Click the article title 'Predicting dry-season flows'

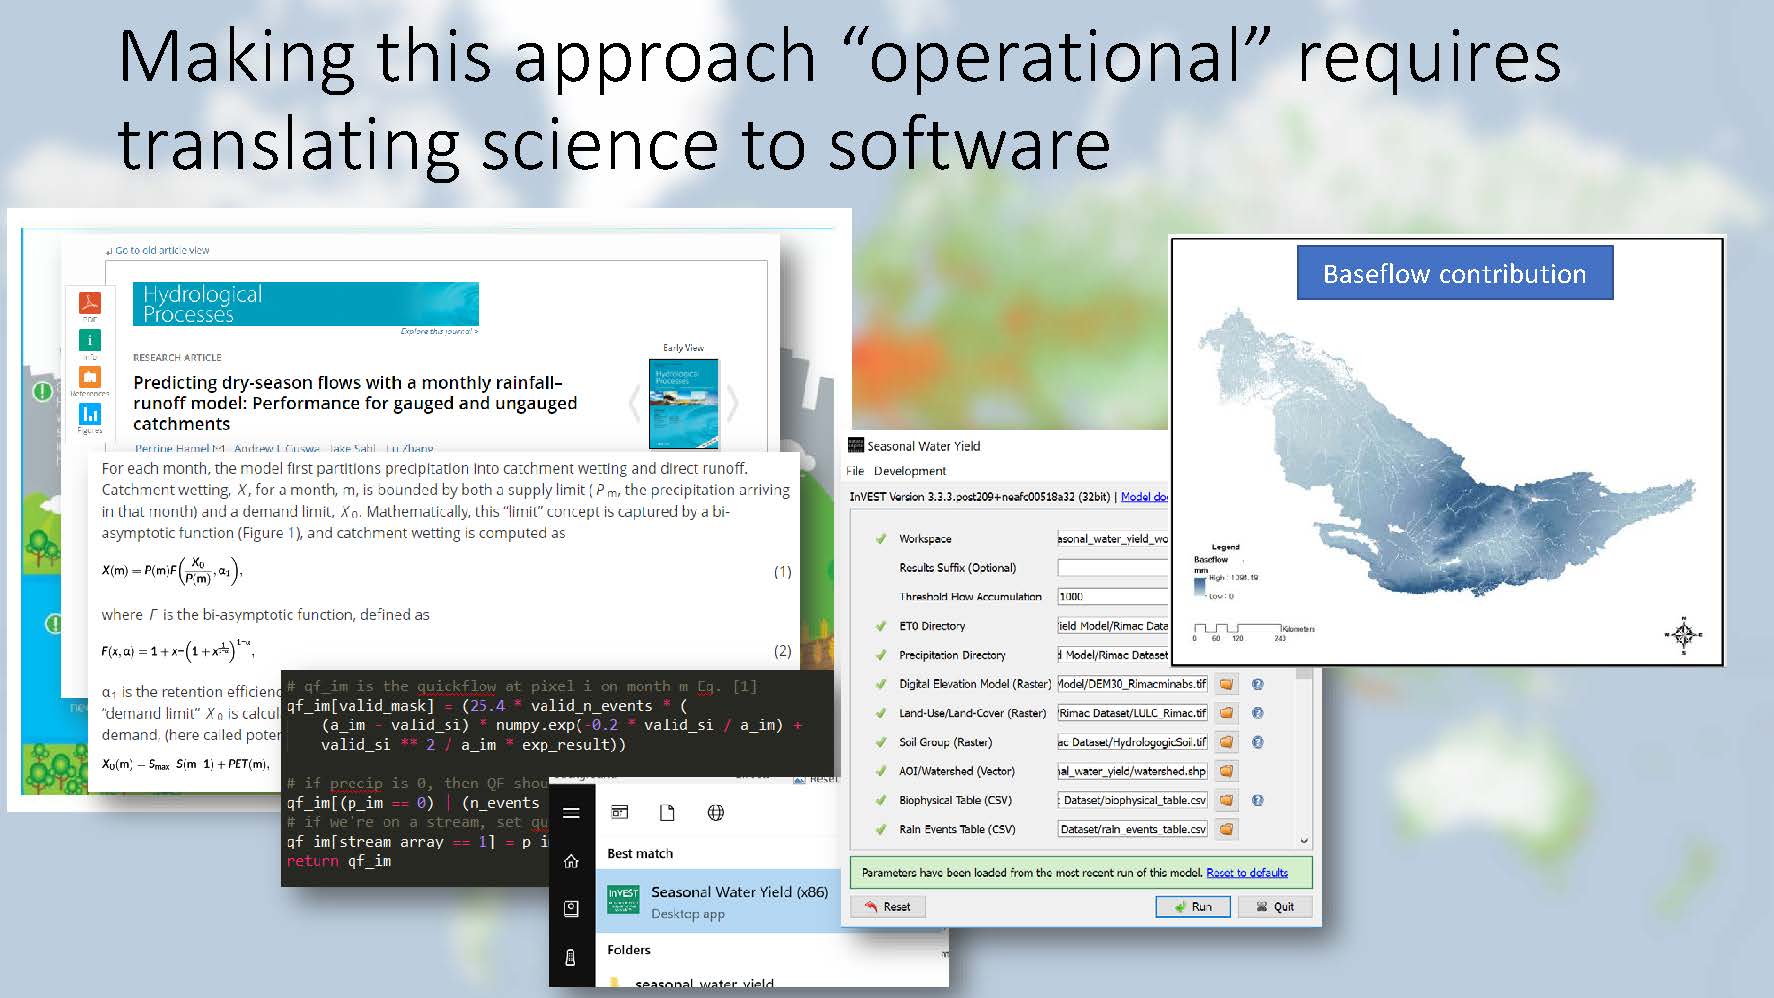355,403
